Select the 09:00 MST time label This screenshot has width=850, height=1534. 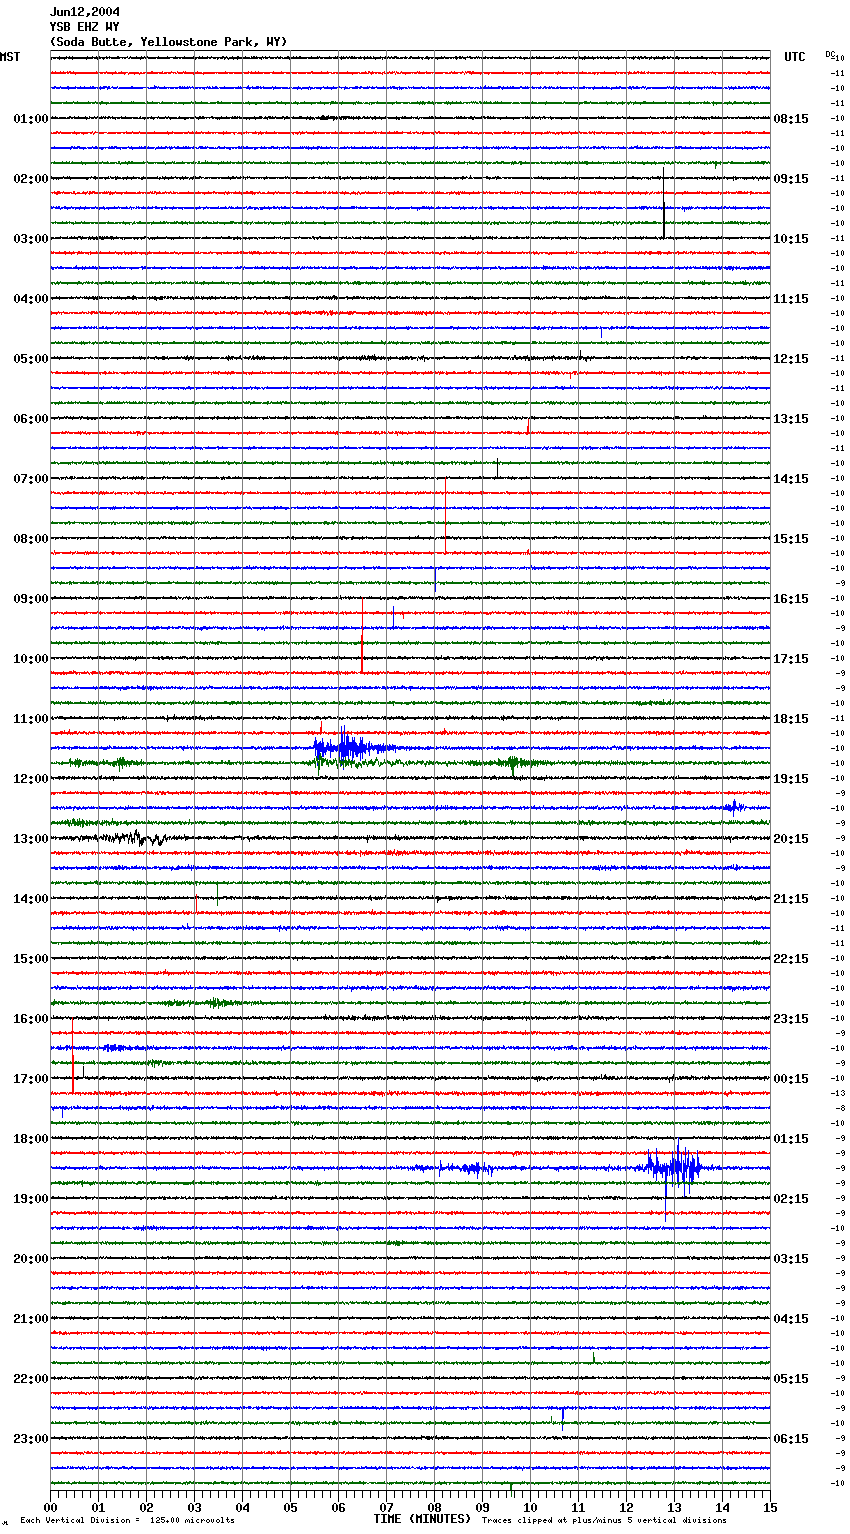(x=31, y=599)
